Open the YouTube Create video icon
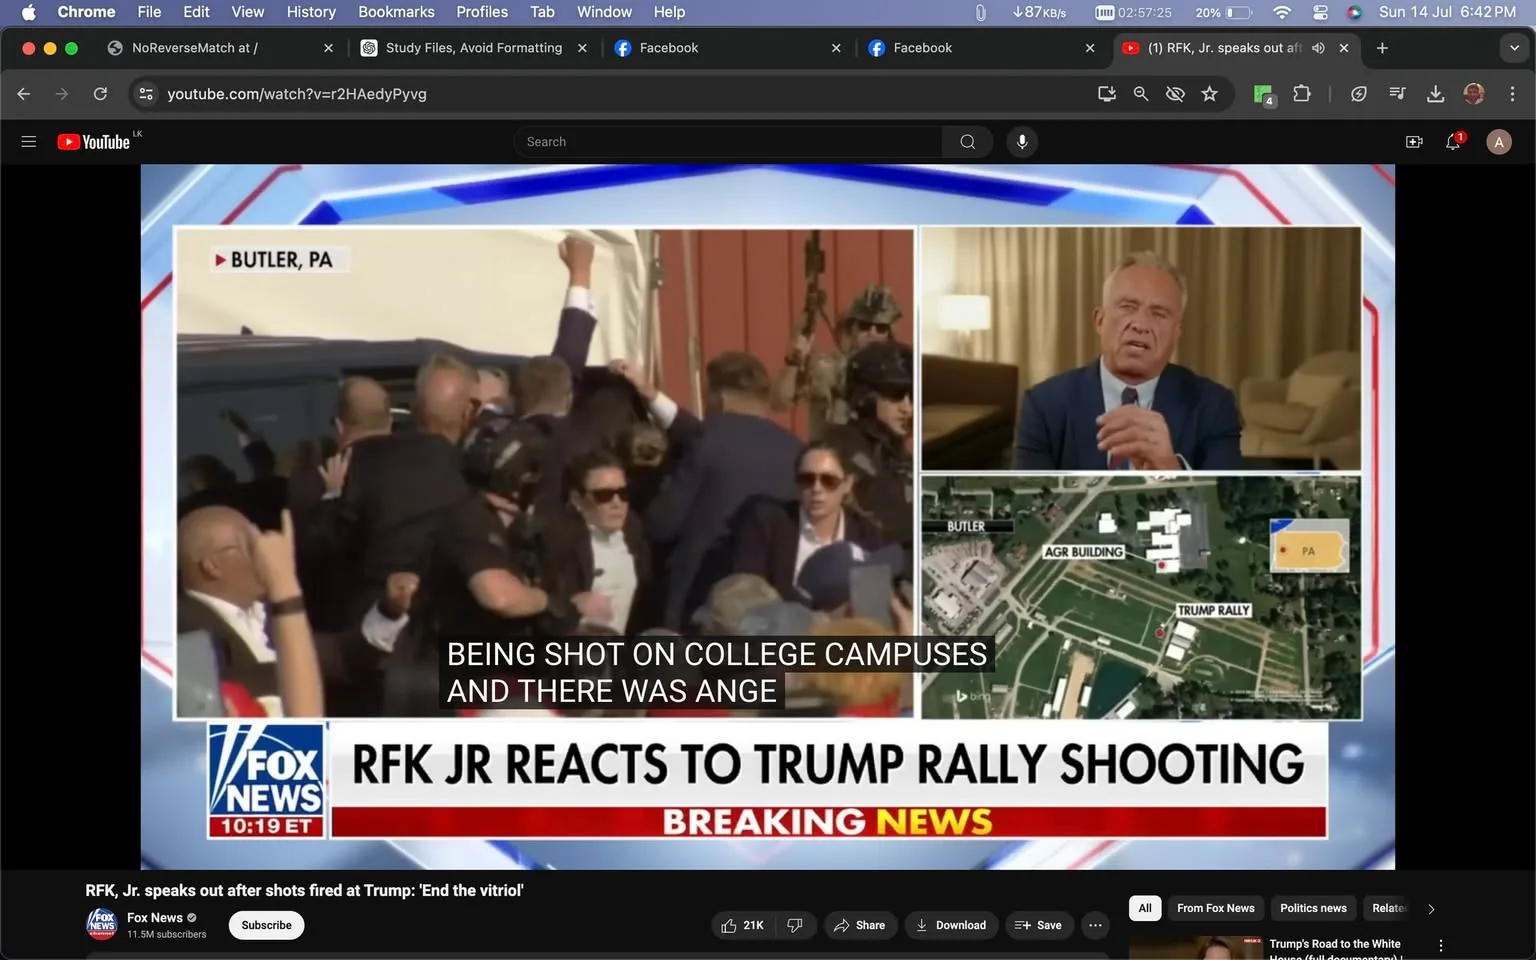 pyautogui.click(x=1414, y=142)
